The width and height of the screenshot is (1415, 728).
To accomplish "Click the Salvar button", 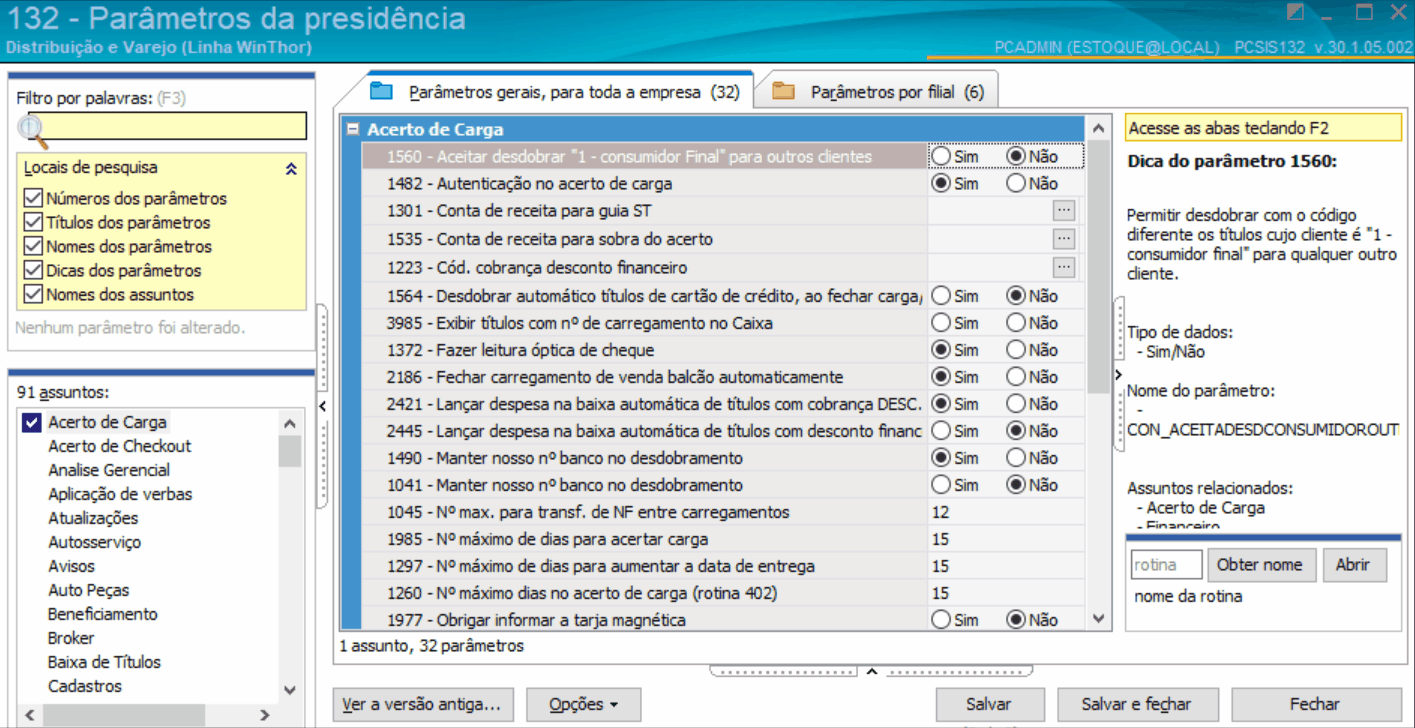I will (989, 705).
